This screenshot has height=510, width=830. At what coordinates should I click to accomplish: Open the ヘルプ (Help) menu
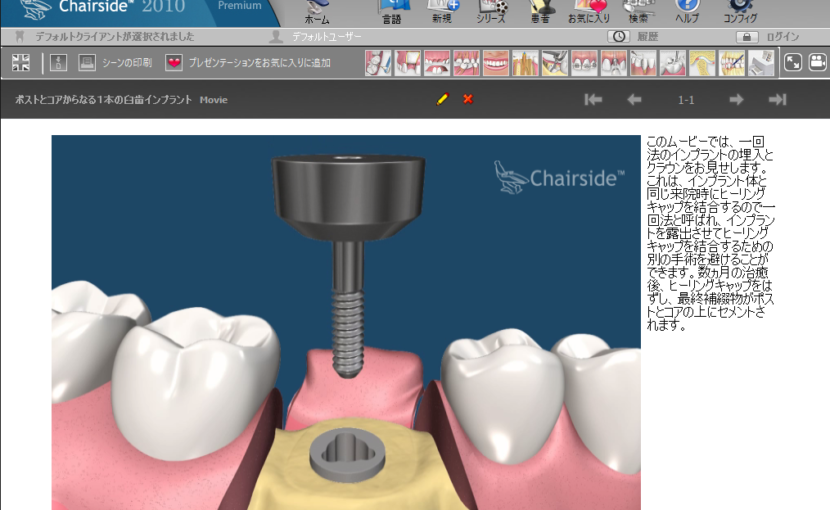[687, 12]
